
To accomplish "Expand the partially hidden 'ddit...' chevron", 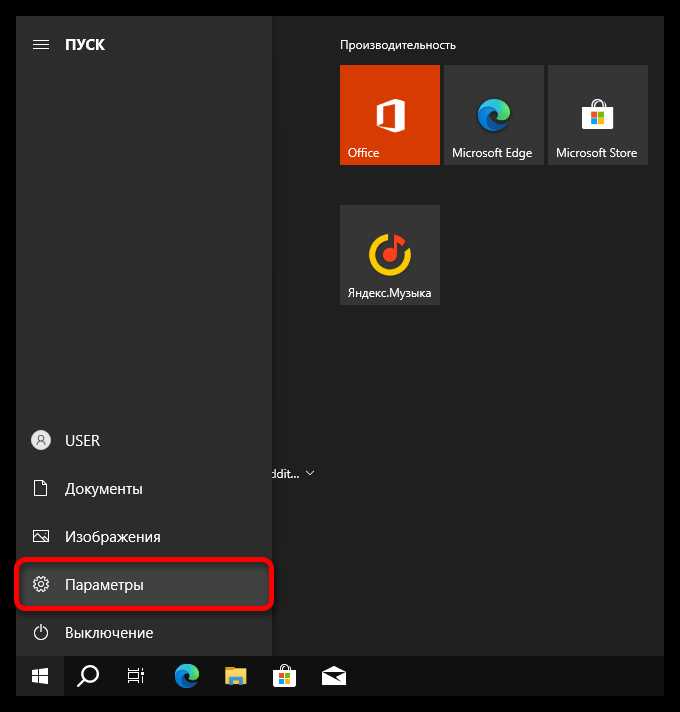I will [310, 473].
